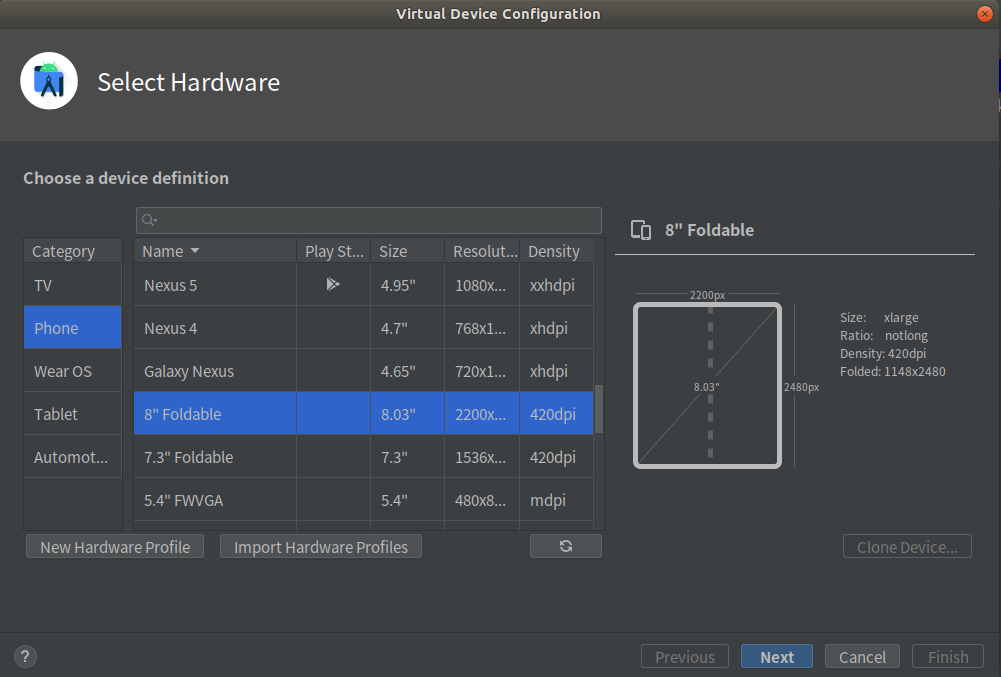Click the device table vertical scrollbar

click(599, 409)
